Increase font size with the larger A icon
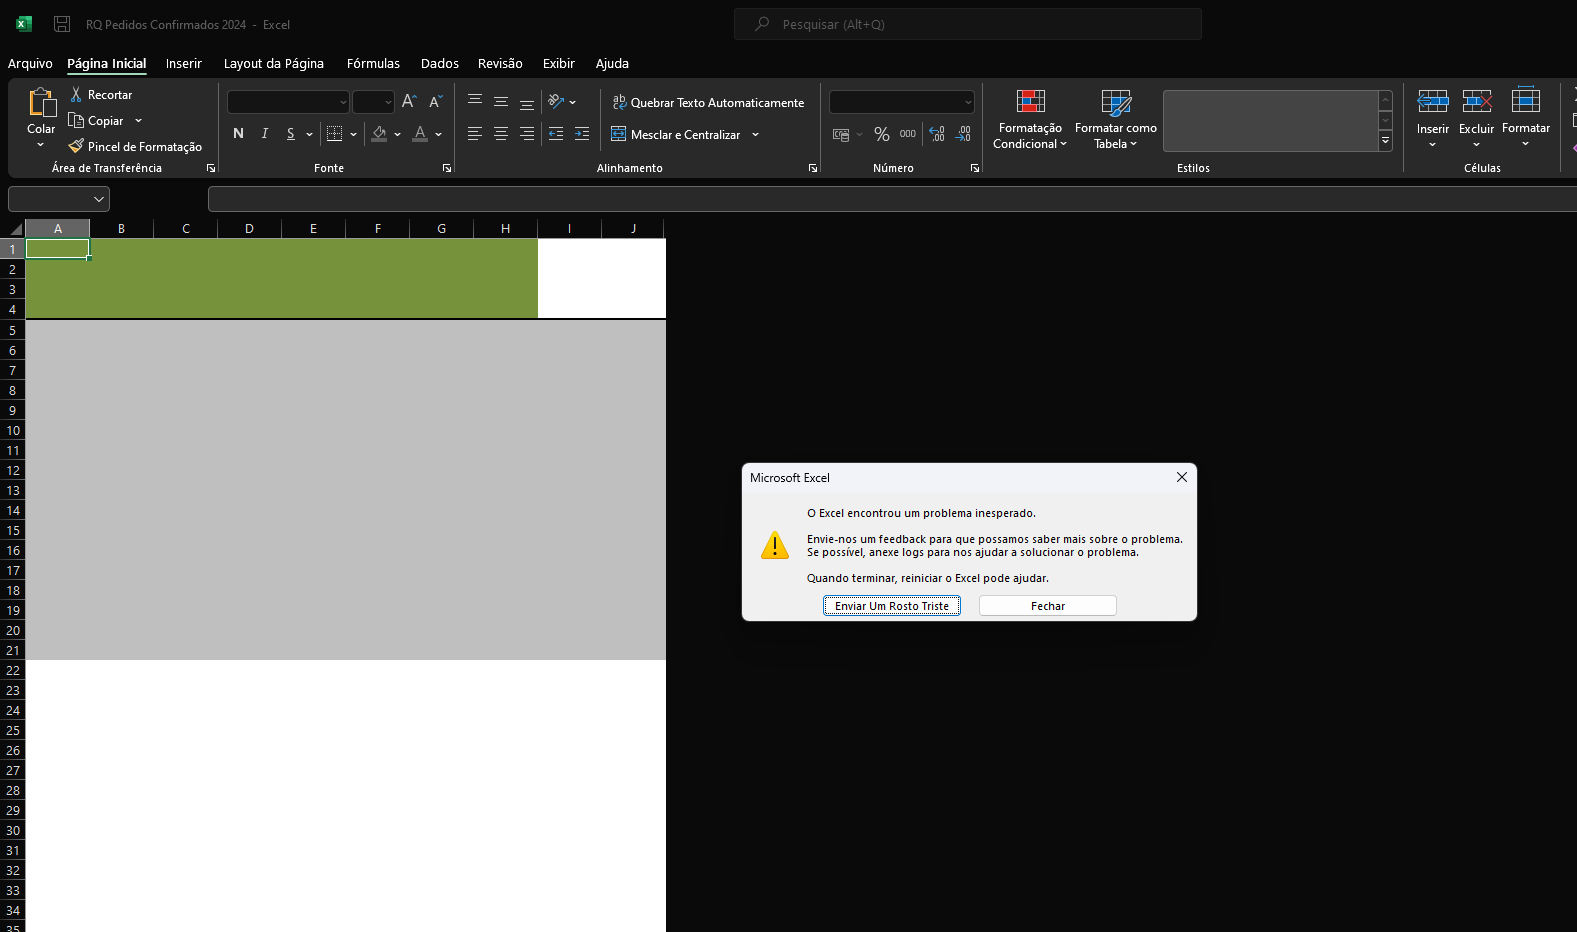The width and height of the screenshot is (1577, 932). point(409,102)
